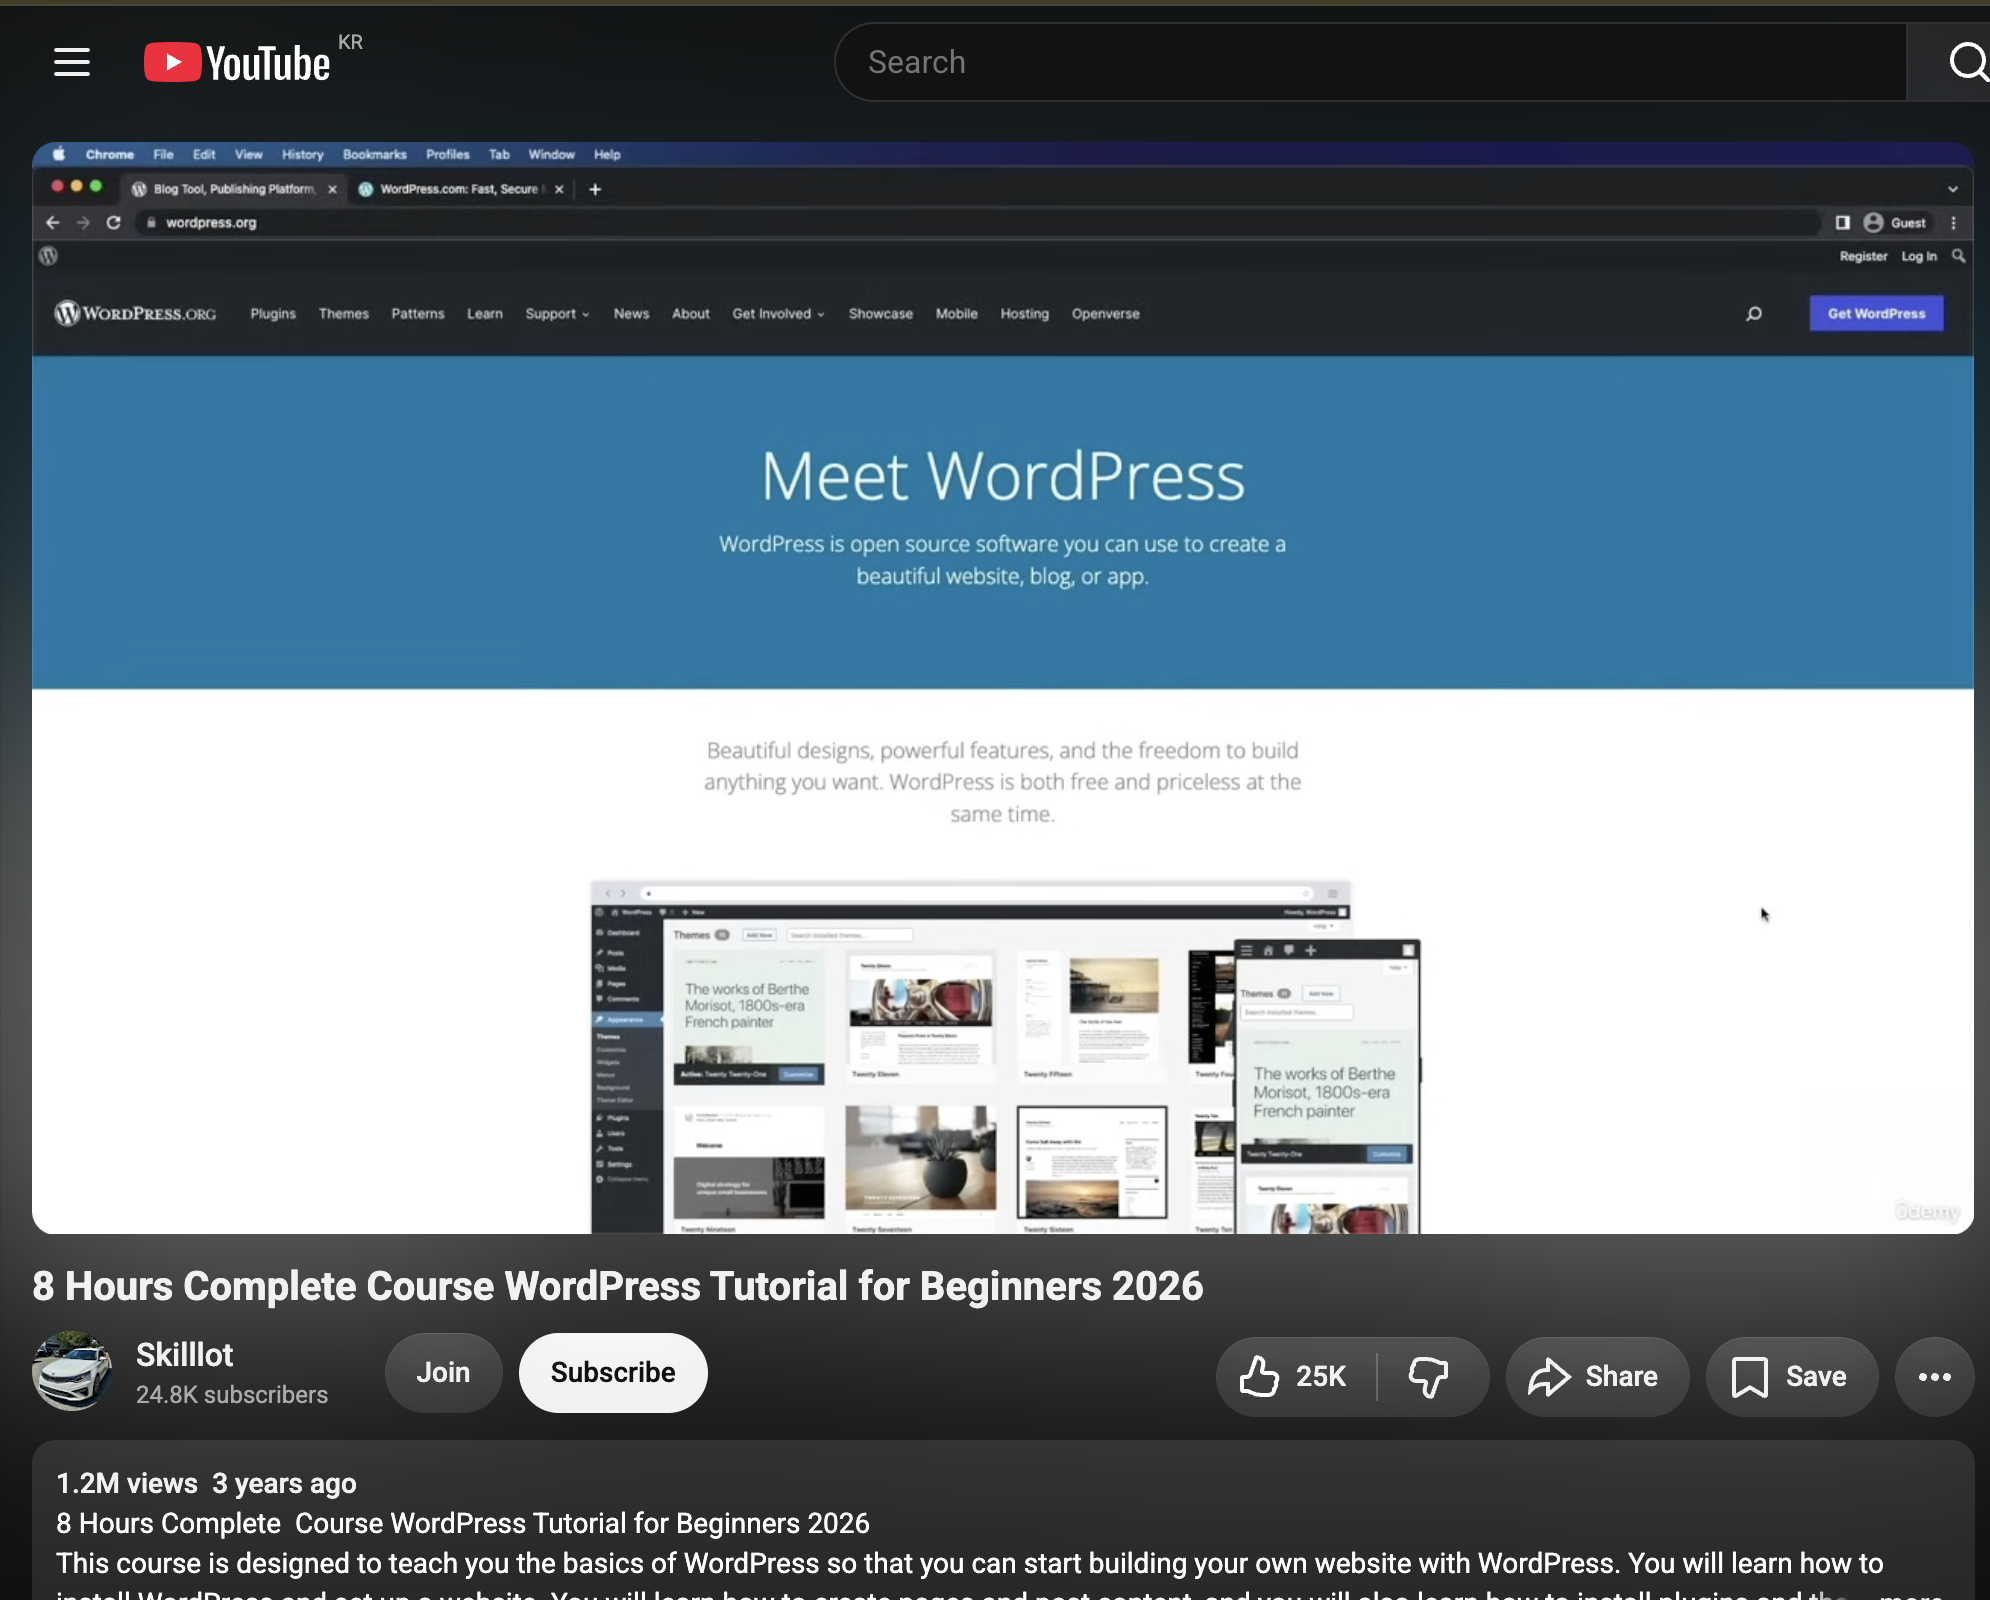1990x1600 pixels.
Task: Save the video to a playlist
Action: pyautogui.click(x=1791, y=1376)
